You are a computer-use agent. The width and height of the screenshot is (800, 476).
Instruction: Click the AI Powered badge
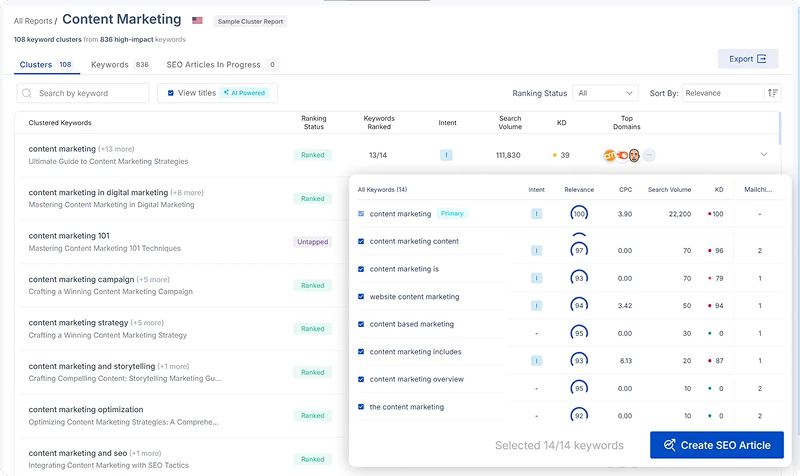(244, 93)
